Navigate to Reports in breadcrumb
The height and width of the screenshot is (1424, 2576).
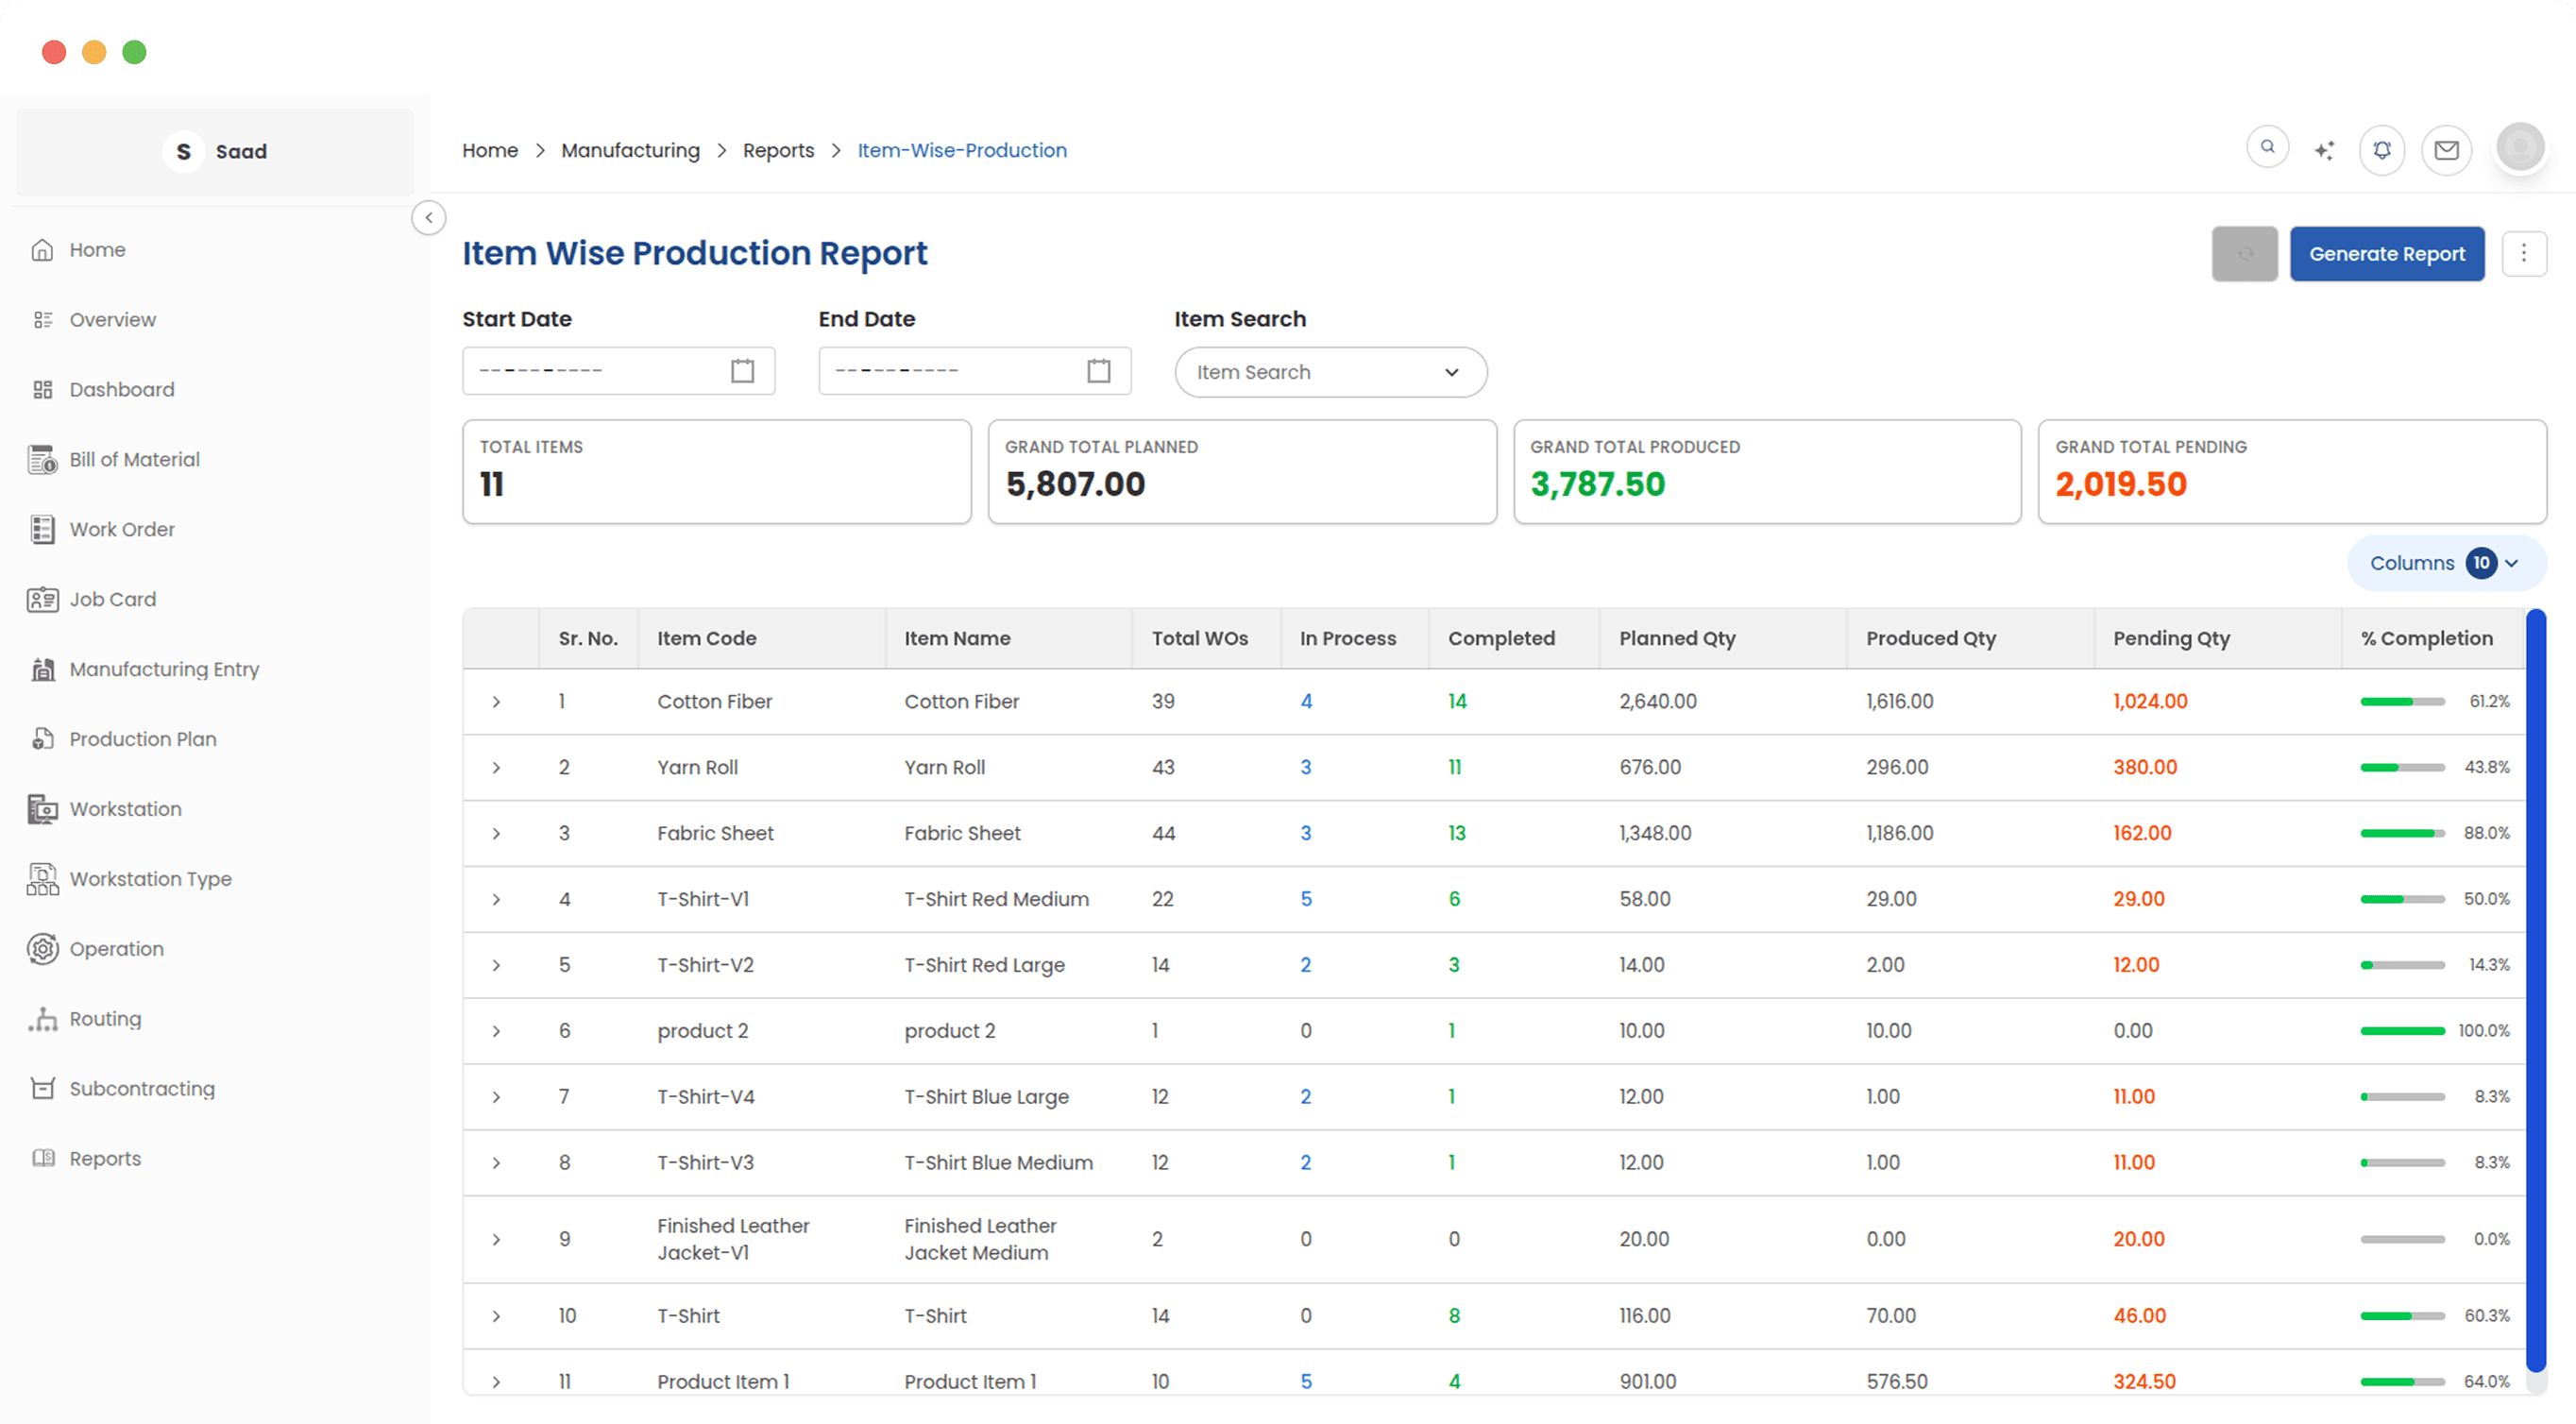coord(779,150)
